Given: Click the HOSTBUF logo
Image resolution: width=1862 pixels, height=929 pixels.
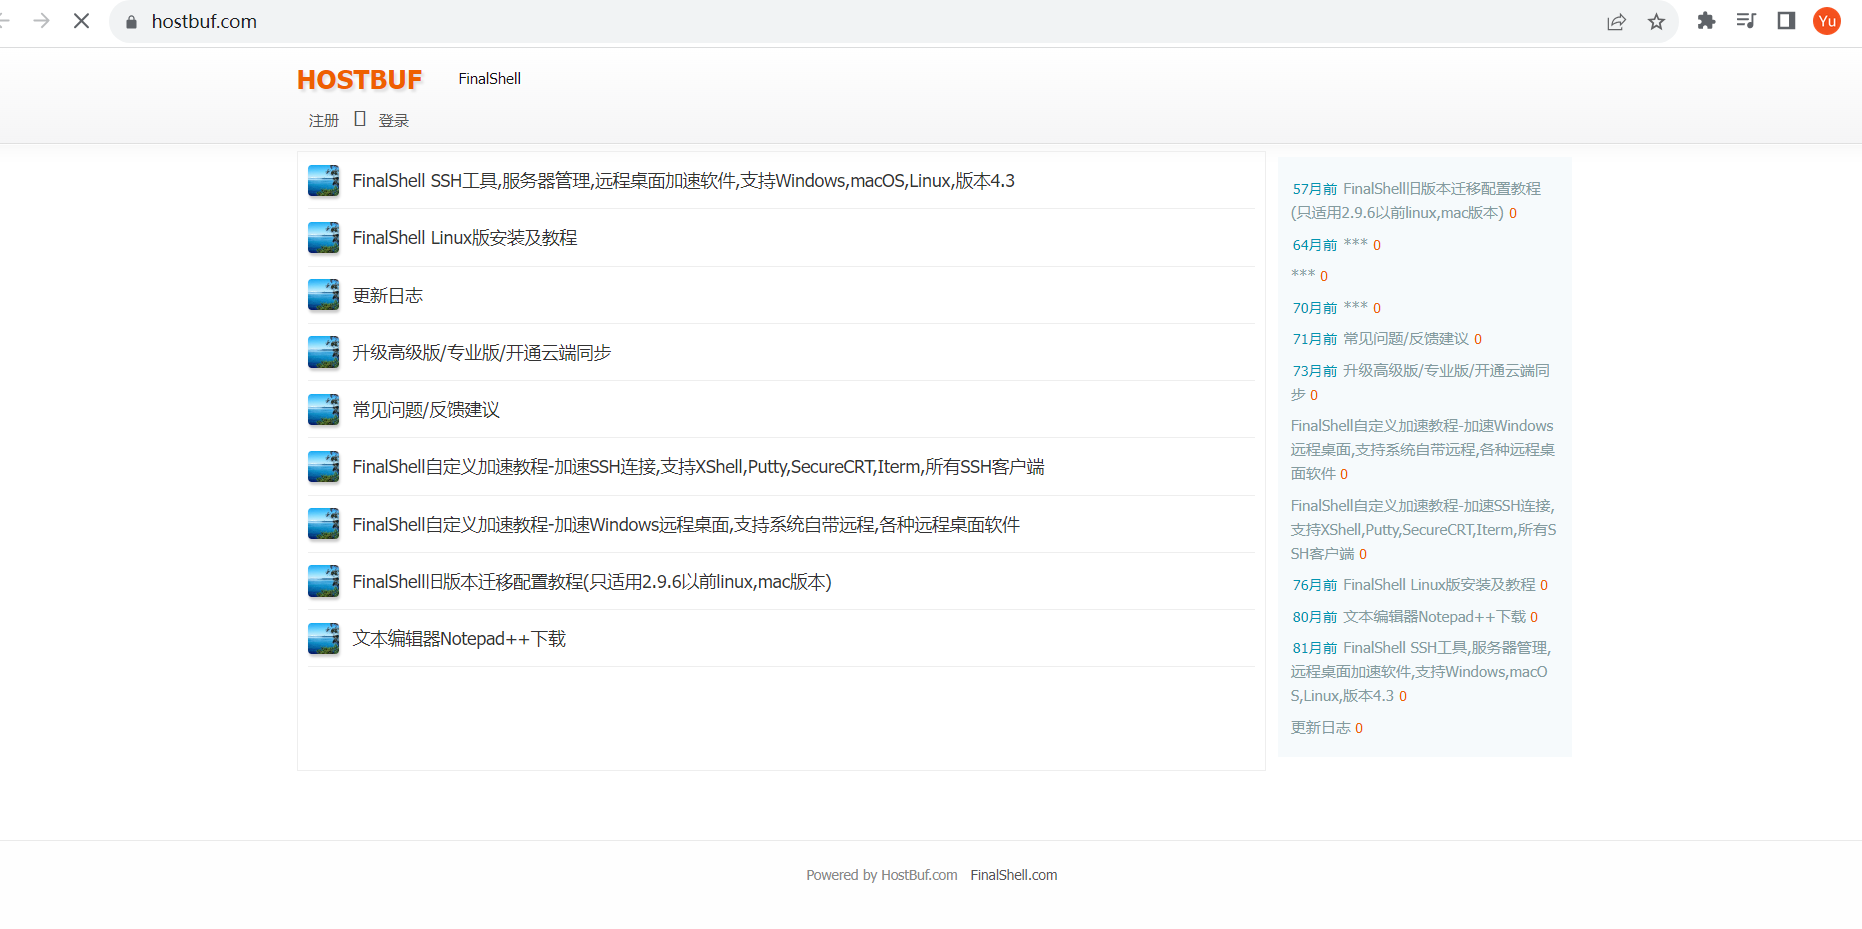Looking at the screenshot, I should [x=360, y=80].
